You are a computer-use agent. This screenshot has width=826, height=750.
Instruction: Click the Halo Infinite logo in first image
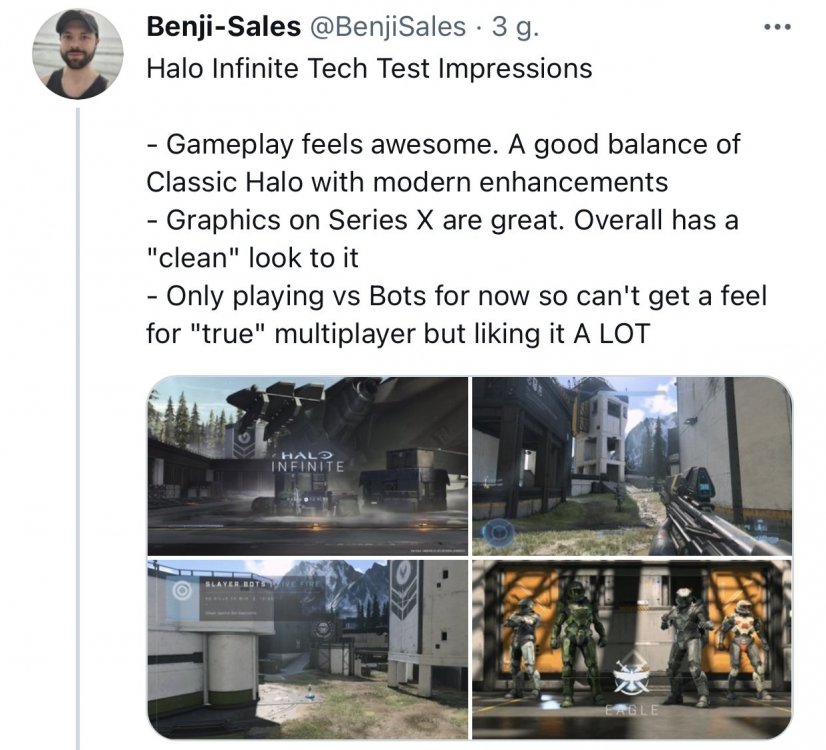307,460
